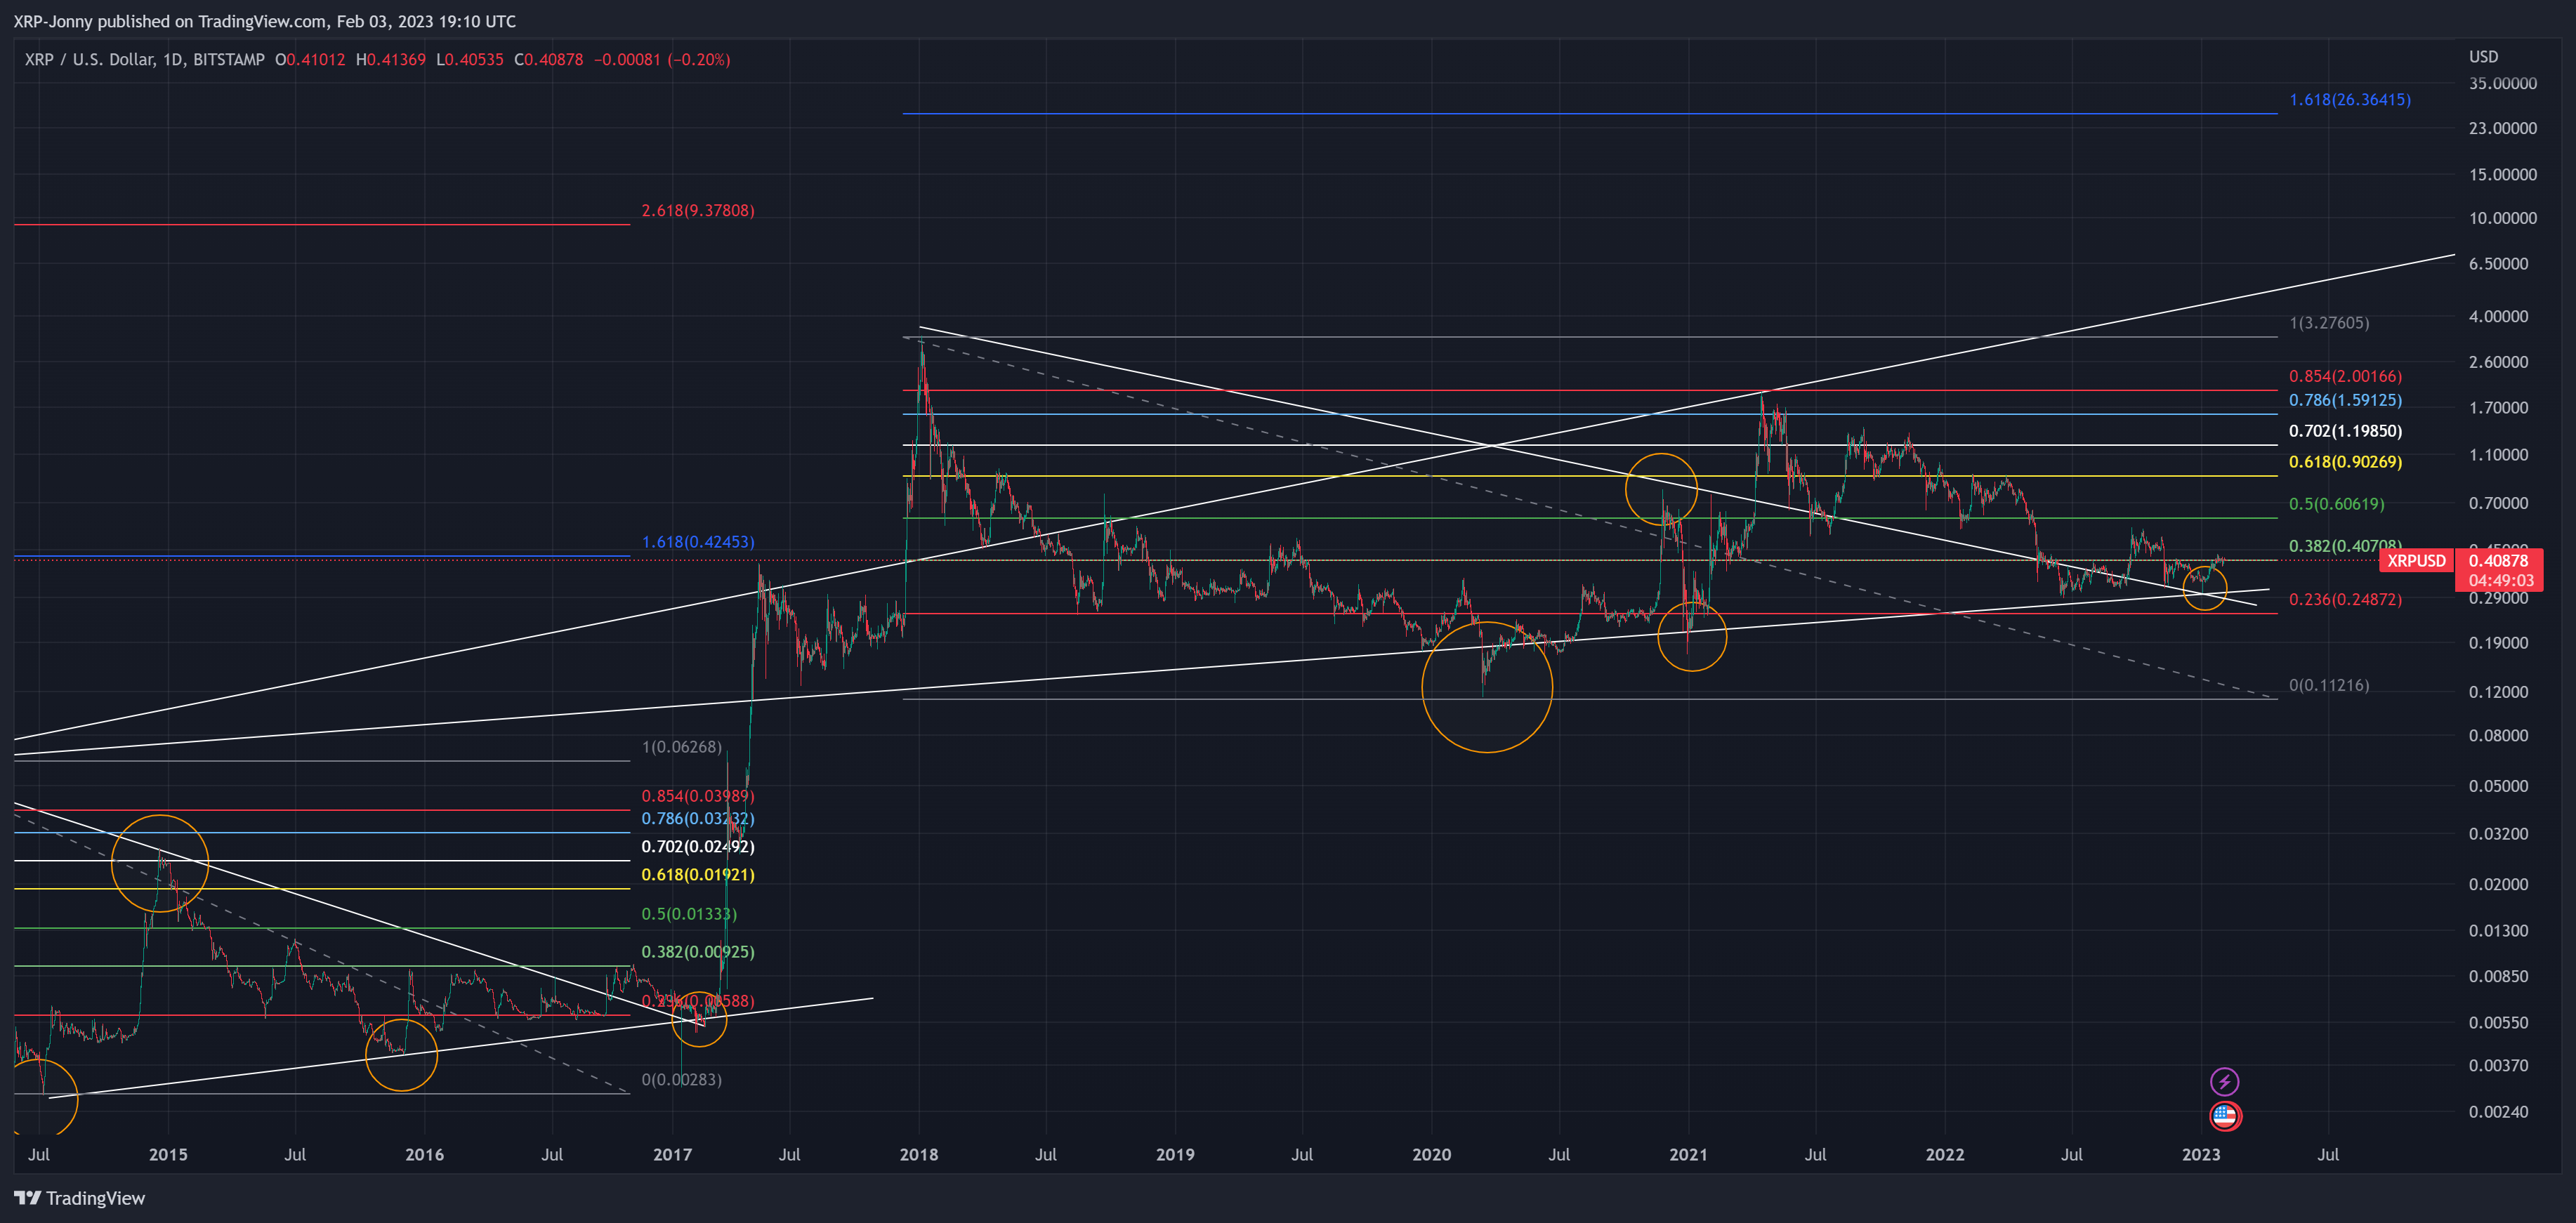Select Fib label 0.382(0.40708)

(2345, 546)
